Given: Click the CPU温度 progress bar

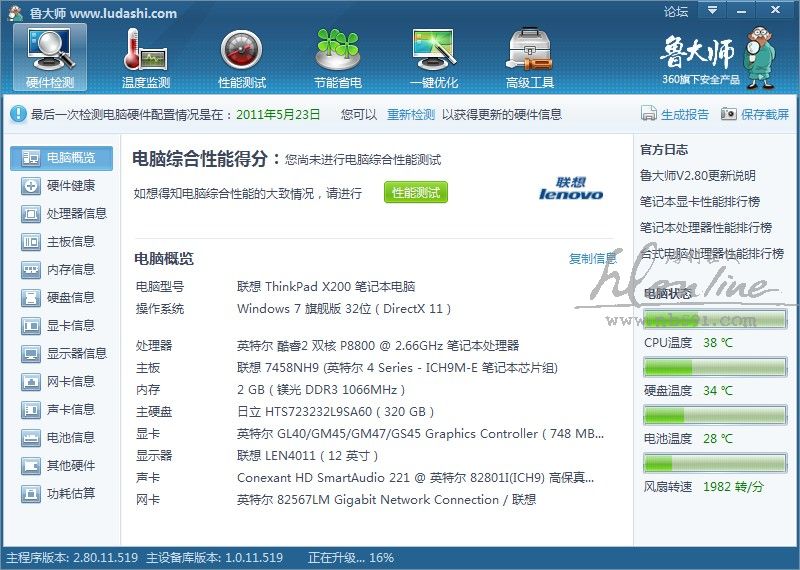Looking at the screenshot, I should [x=714, y=319].
